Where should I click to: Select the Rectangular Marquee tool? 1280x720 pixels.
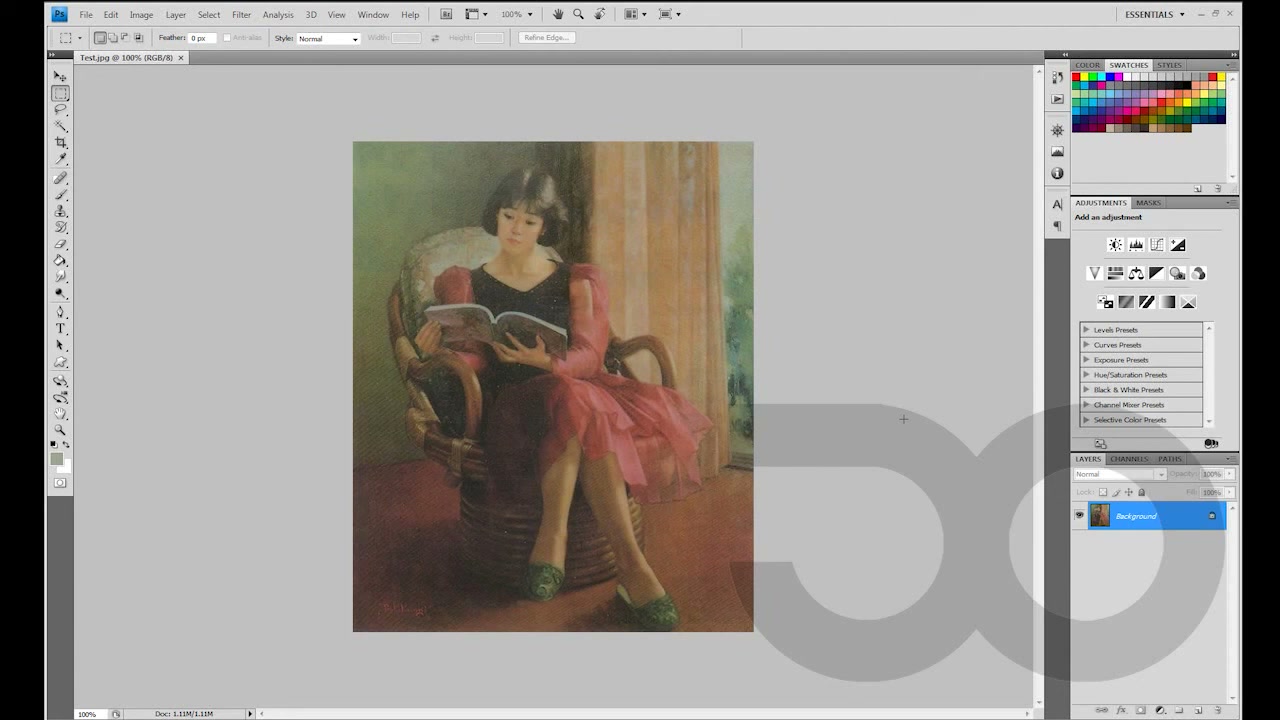(x=60, y=93)
